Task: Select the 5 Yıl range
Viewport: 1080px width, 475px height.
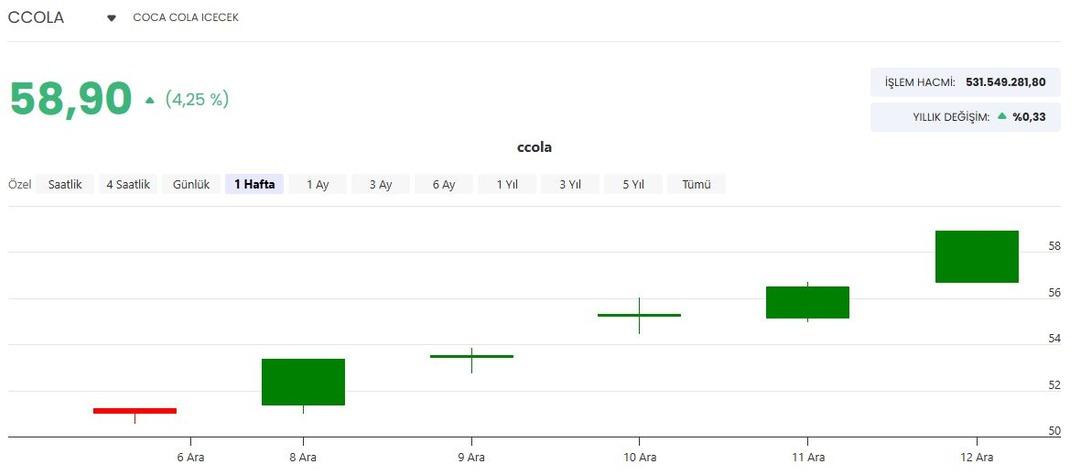Action: [x=632, y=184]
